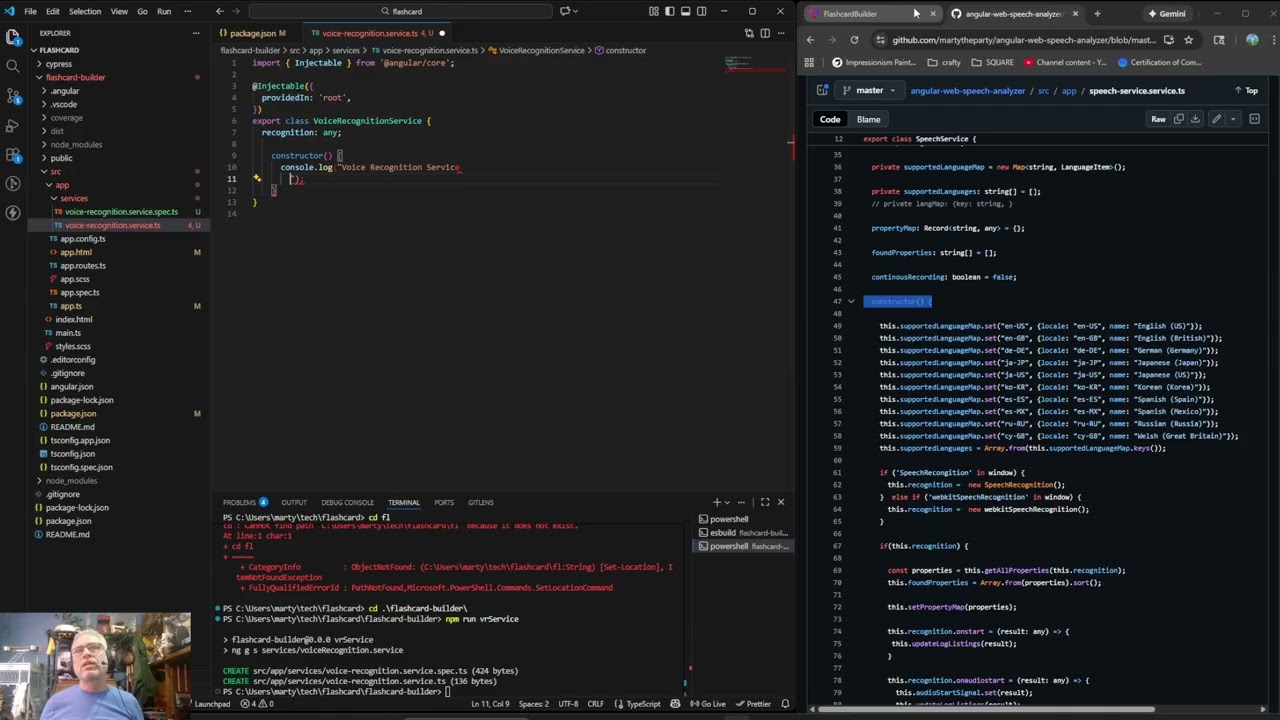Switch GitHub view to Code
The height and width of the screenshot is (720, 1280).
click(x=830, y=119)
